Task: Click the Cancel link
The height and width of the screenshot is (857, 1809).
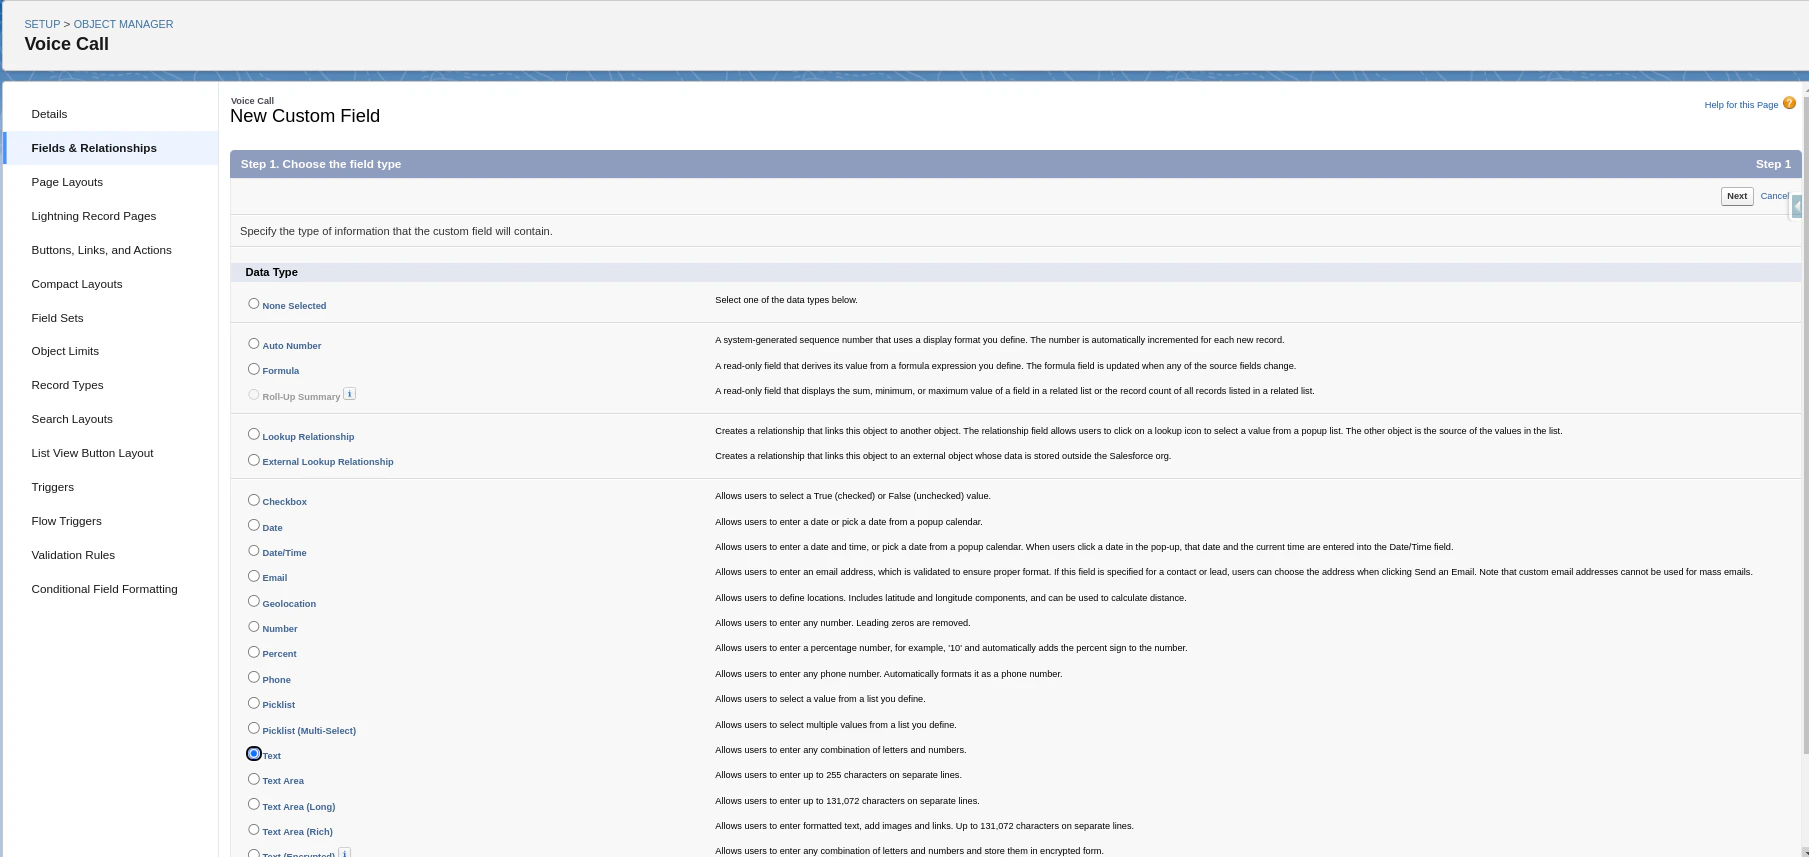Action: pos(1774,196)
